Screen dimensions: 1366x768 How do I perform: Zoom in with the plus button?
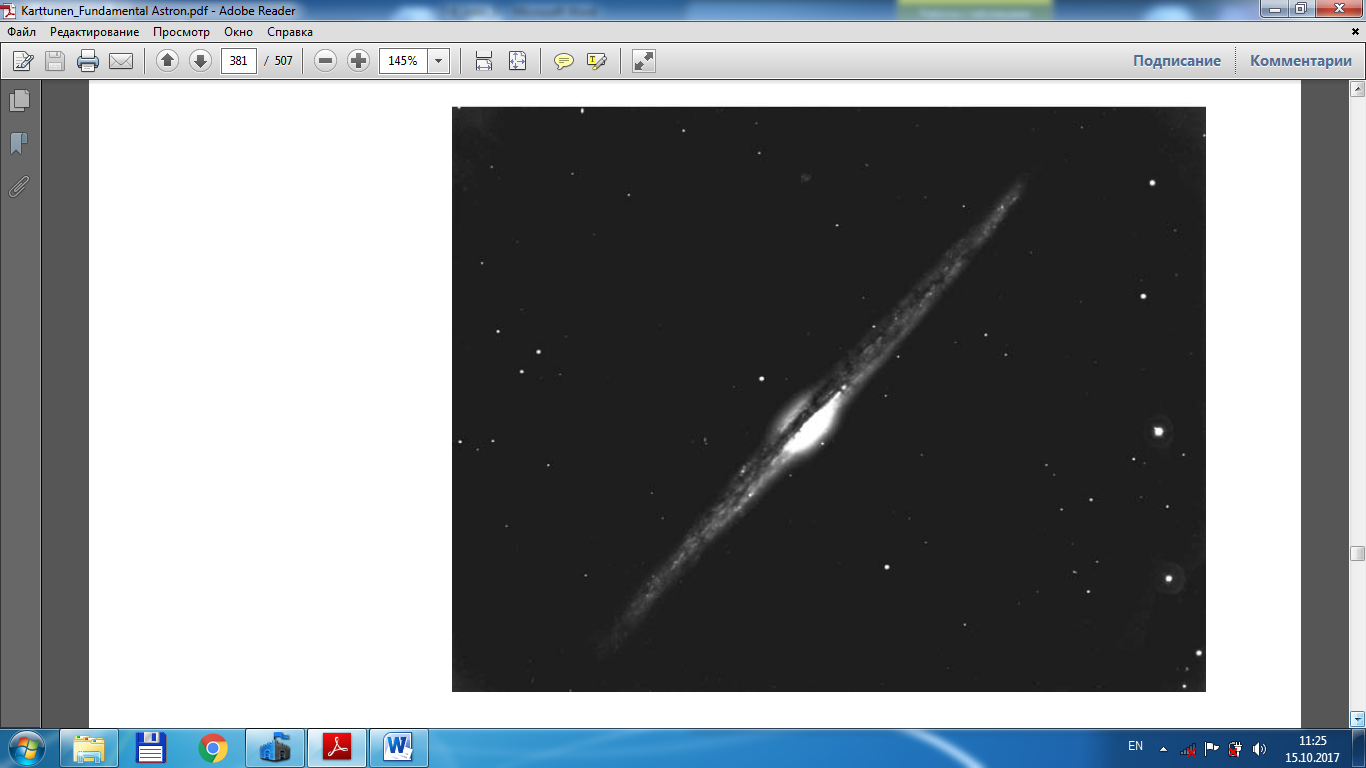pyautogui.click(x=358, y=61)
